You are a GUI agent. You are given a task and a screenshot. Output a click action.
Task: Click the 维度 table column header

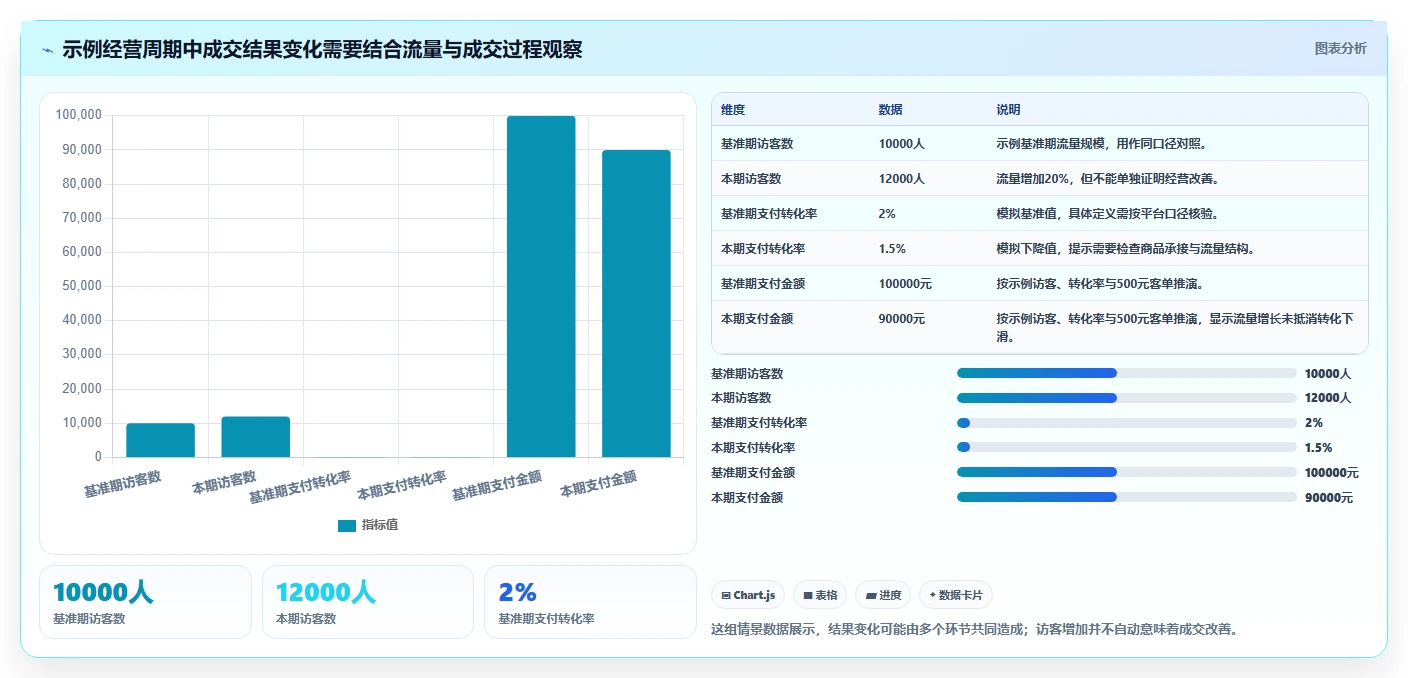pos(733,110)
